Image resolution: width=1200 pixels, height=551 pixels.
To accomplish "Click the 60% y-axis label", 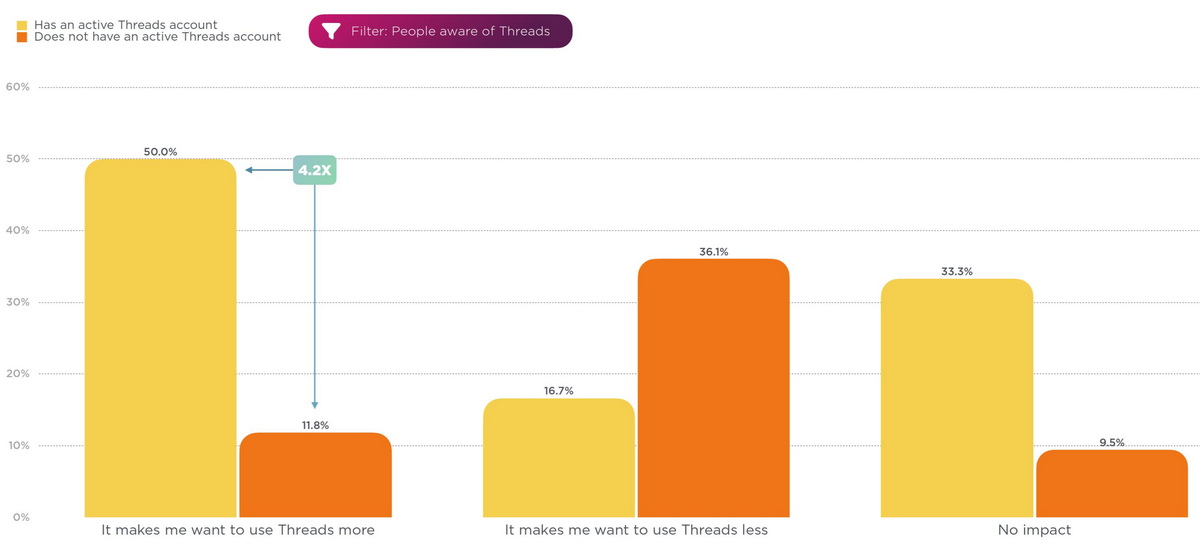I will point(17,87).
